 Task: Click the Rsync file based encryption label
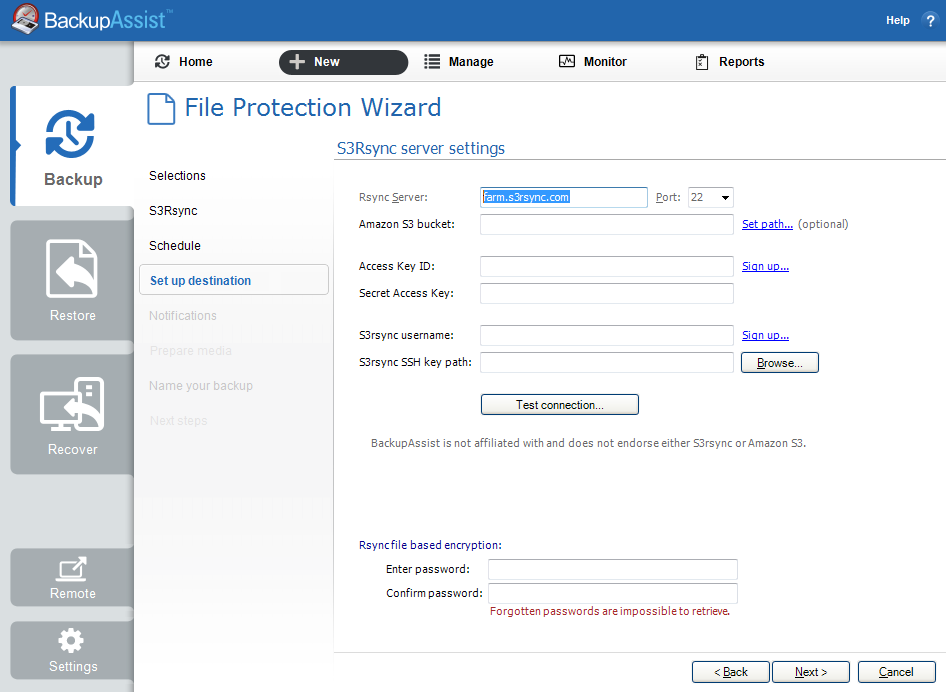point(430,545)
